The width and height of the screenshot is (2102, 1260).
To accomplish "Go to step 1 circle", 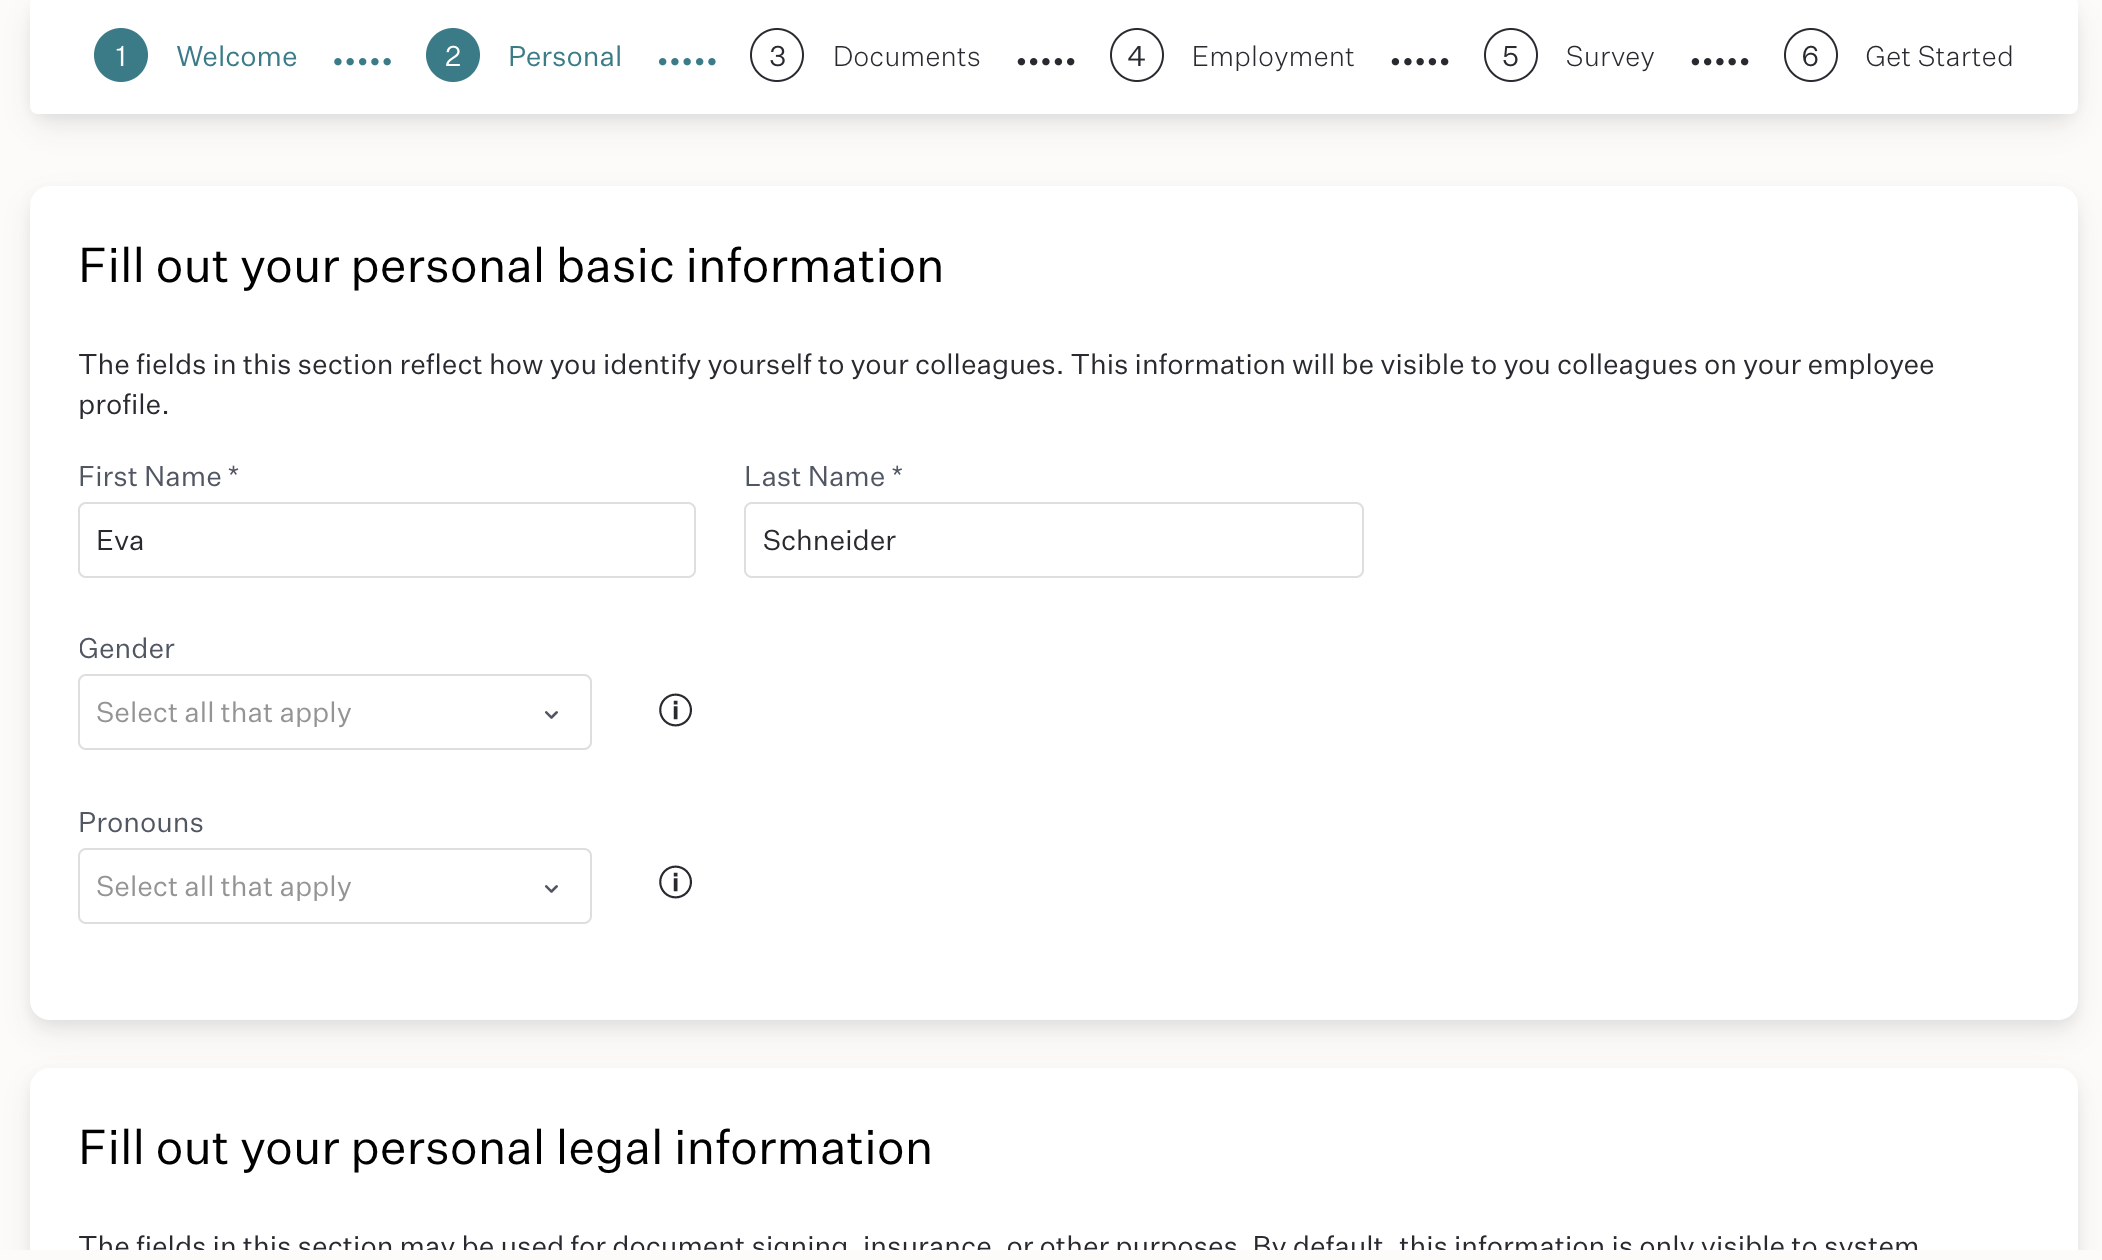I will (x=121, y=56).
